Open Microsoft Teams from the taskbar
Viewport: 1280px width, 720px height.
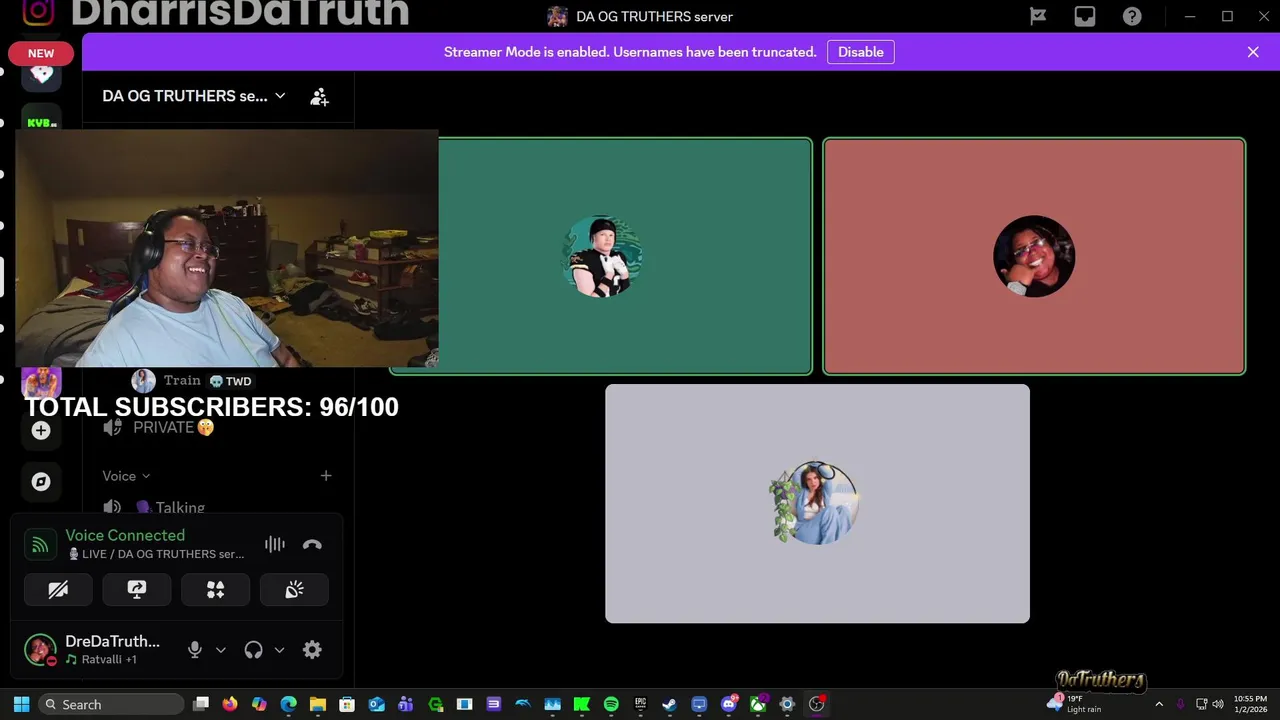pyautogui.click(x=406, y=704)
